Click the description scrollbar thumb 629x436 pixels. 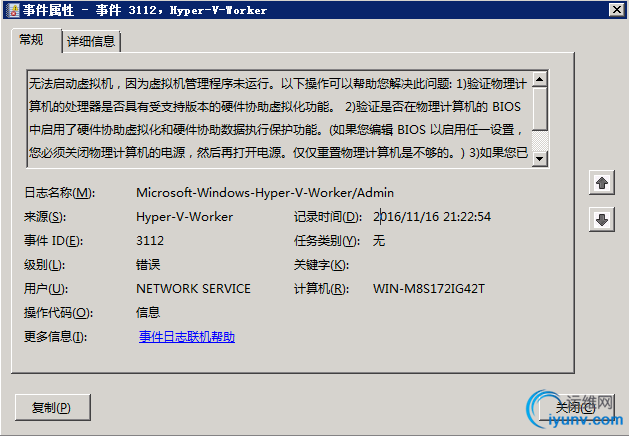click(540, 109)
